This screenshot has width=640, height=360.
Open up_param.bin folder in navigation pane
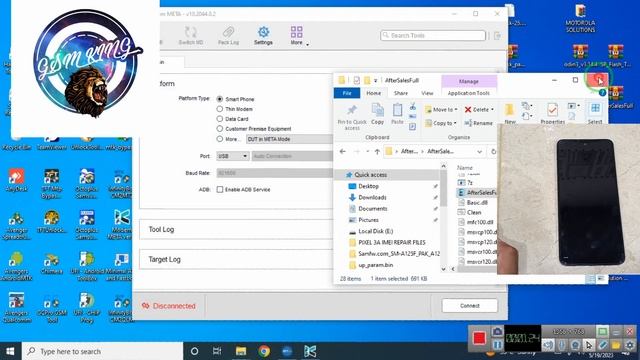click(376, 265)
